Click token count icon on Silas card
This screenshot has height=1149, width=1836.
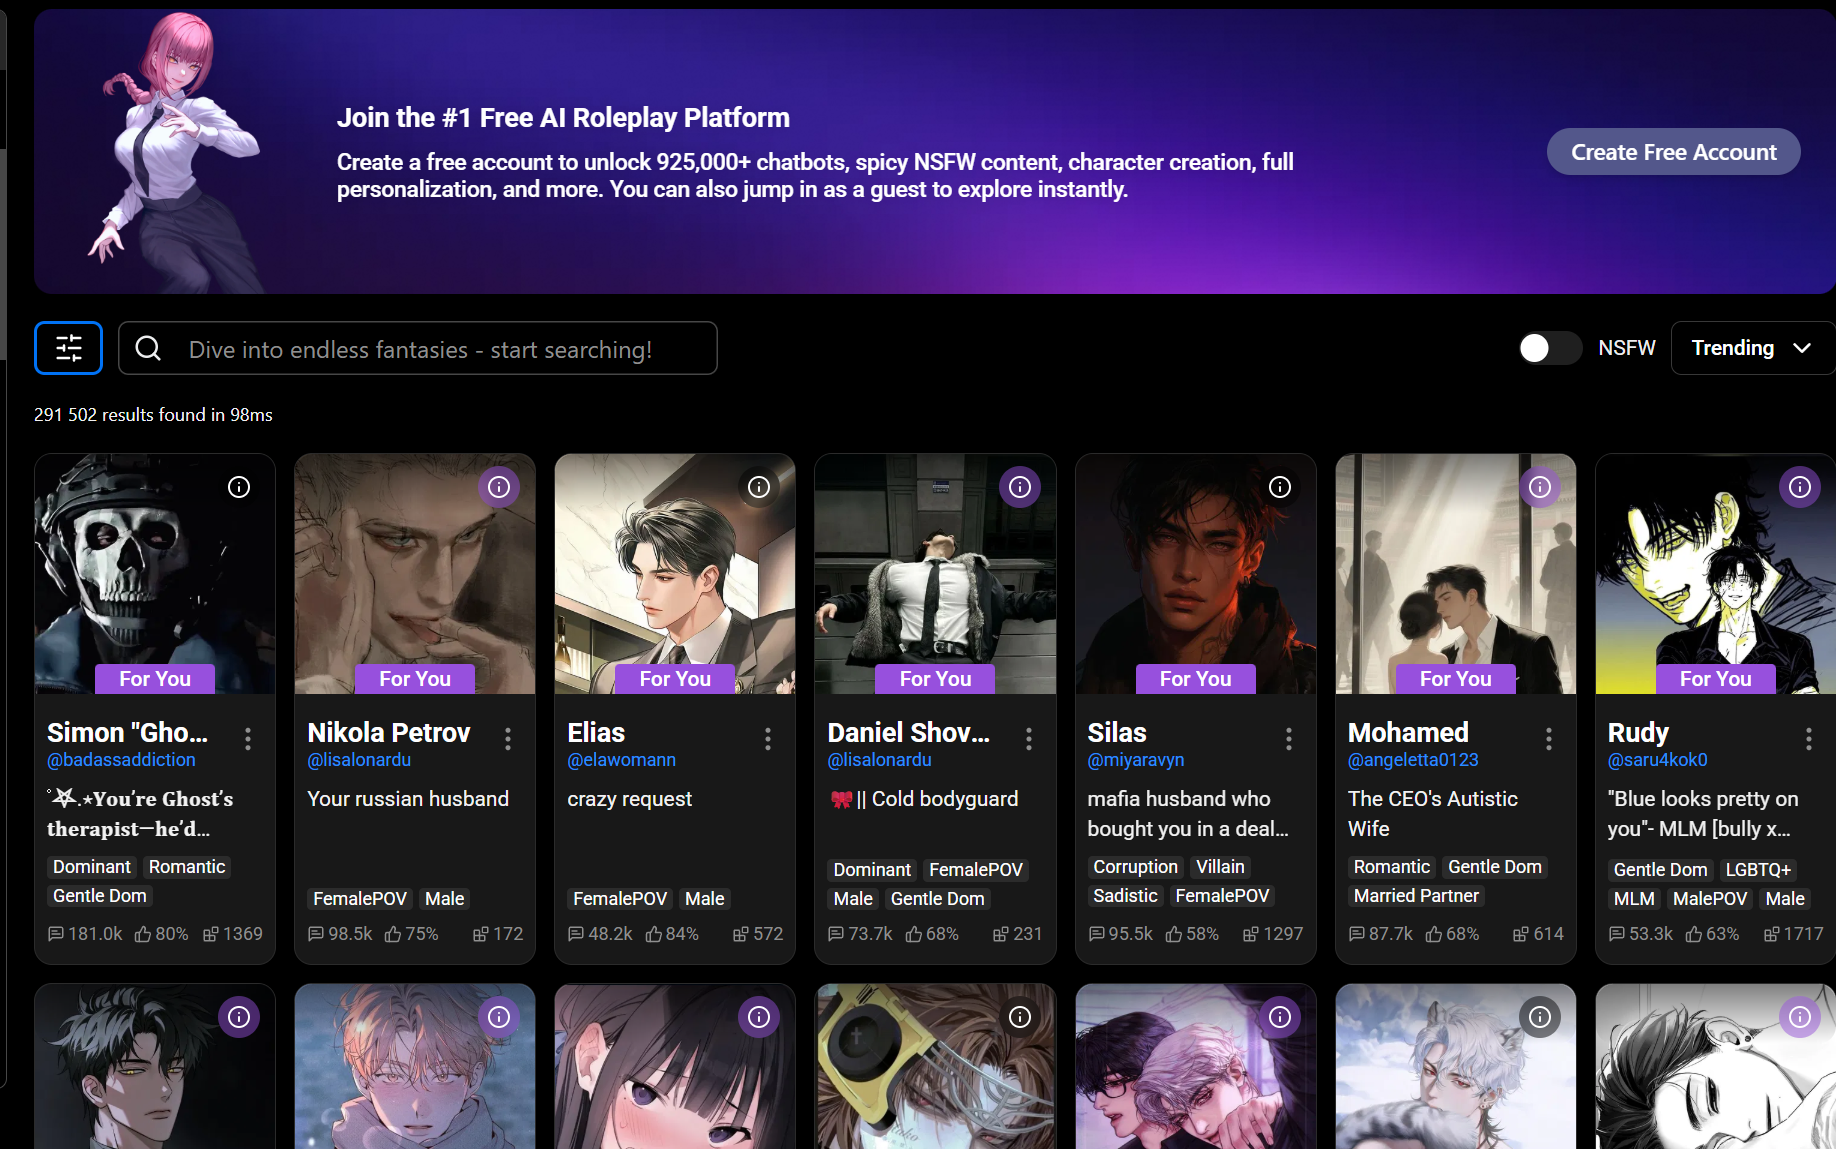[x=1250, y=934]
